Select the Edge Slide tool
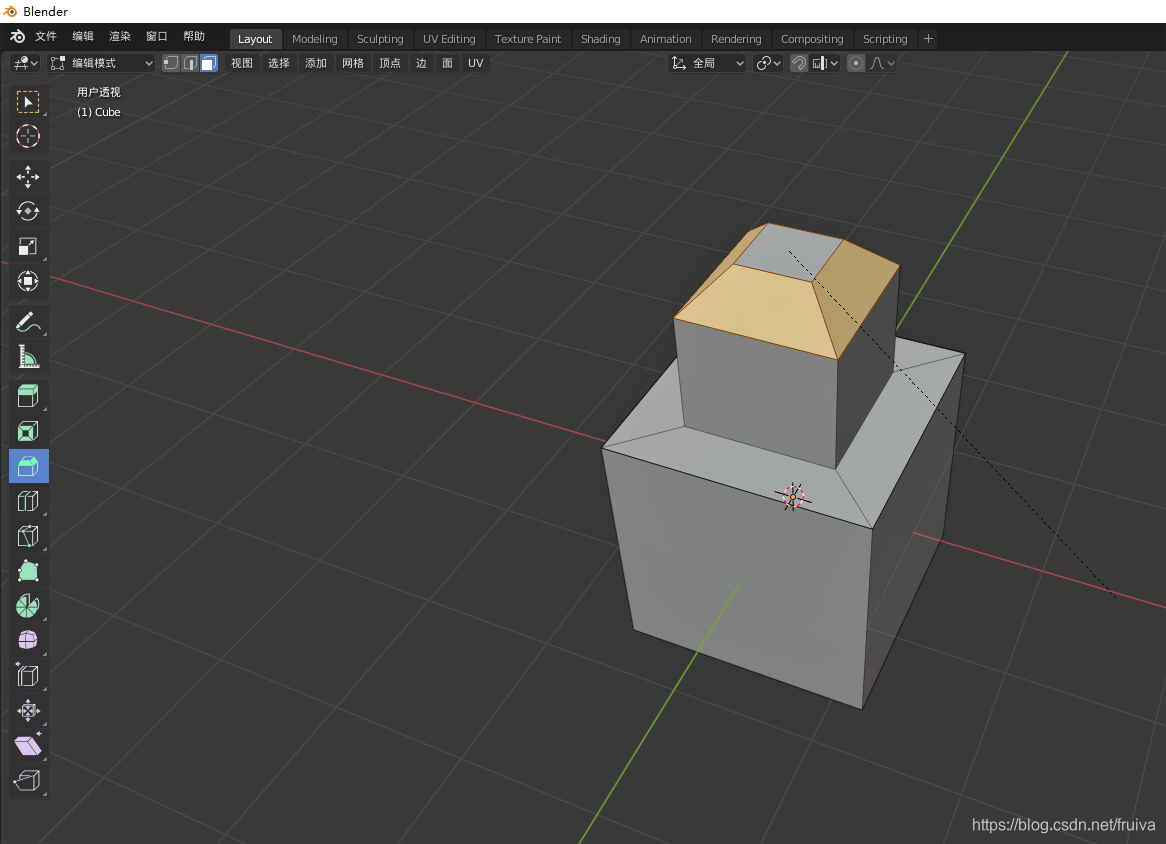Image resolution: width=1166 pixels, height=844 pixels. [28, 675]
